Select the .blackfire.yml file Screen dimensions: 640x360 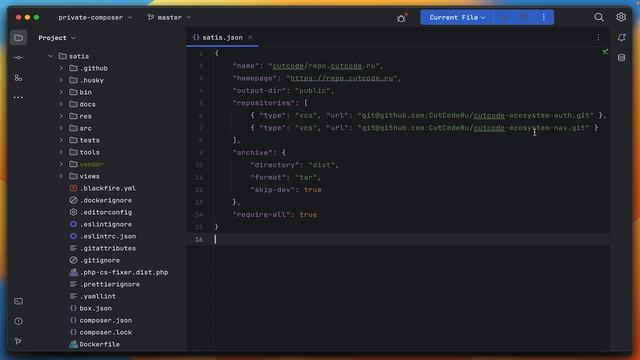point(108,188)
